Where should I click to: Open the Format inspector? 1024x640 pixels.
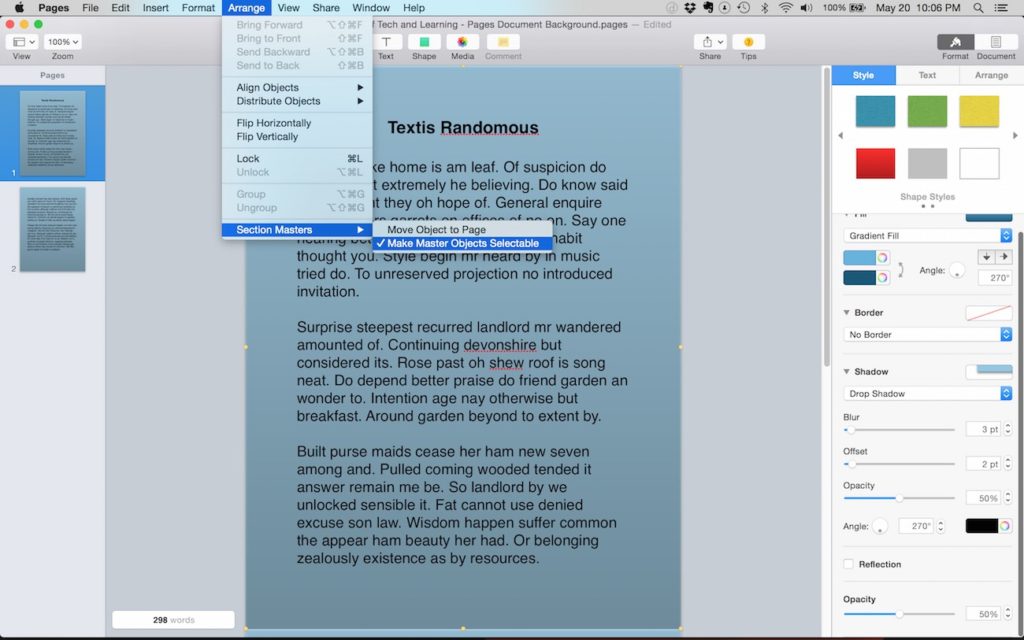click(954, 42)
